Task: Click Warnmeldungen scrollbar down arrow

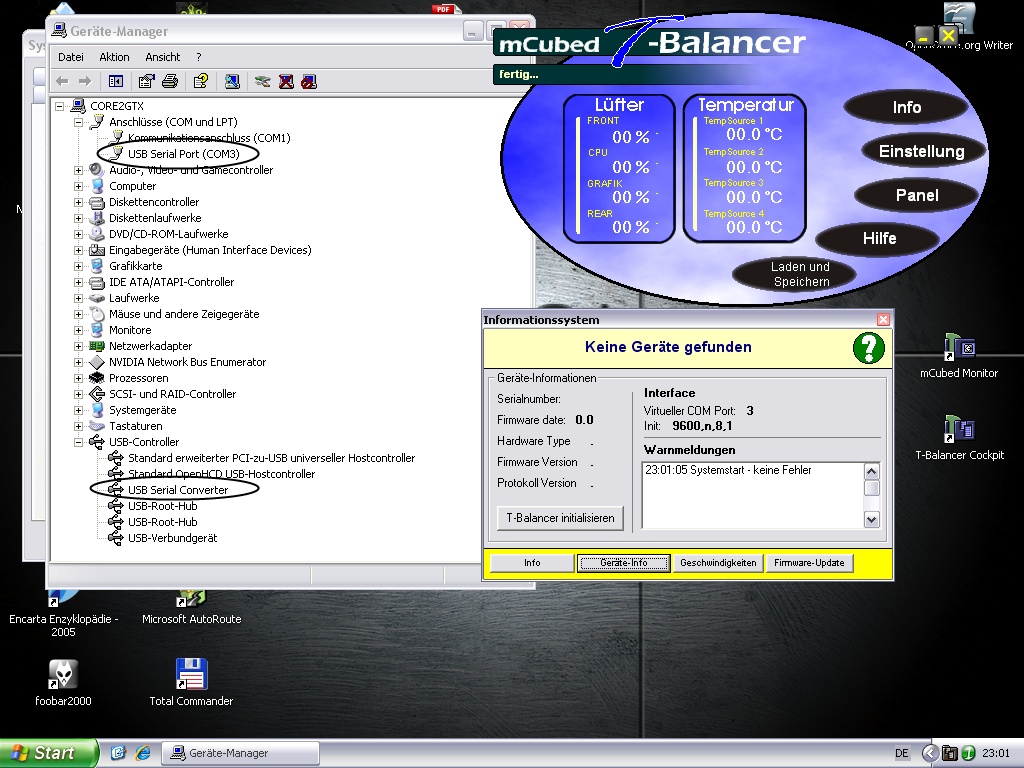Action: [x=871, y=520]
